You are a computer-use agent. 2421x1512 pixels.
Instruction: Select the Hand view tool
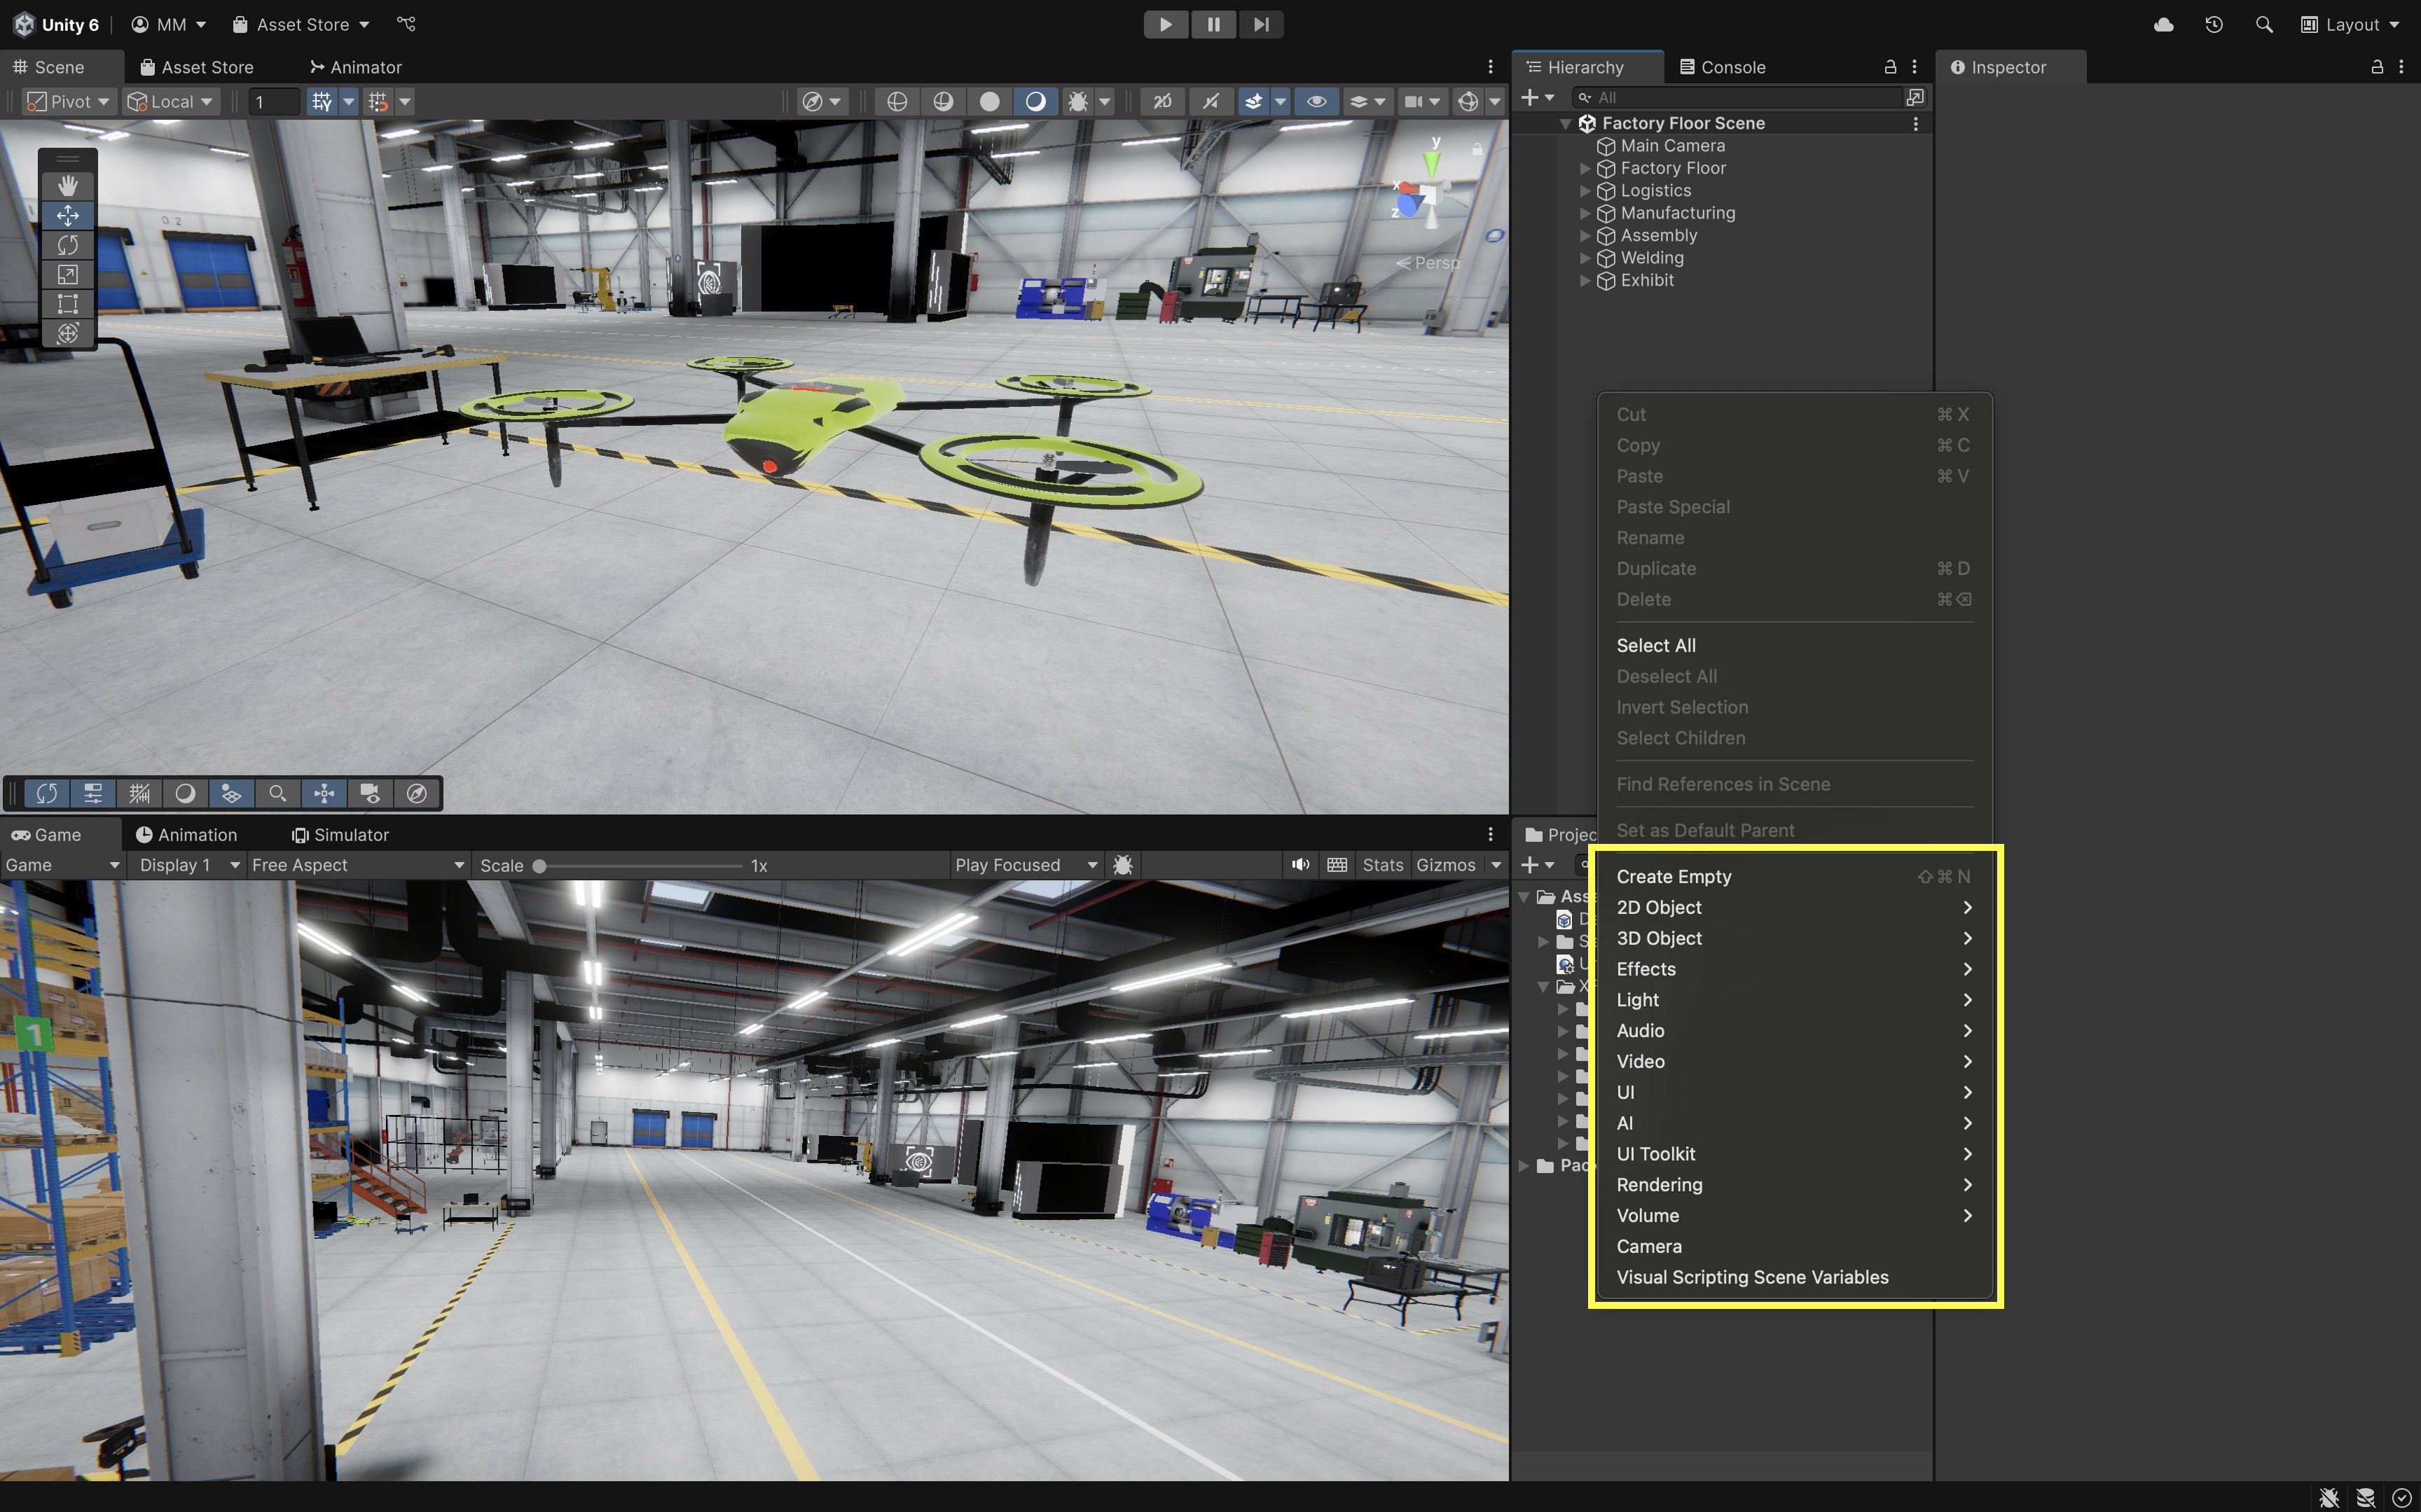click(67, 186)
